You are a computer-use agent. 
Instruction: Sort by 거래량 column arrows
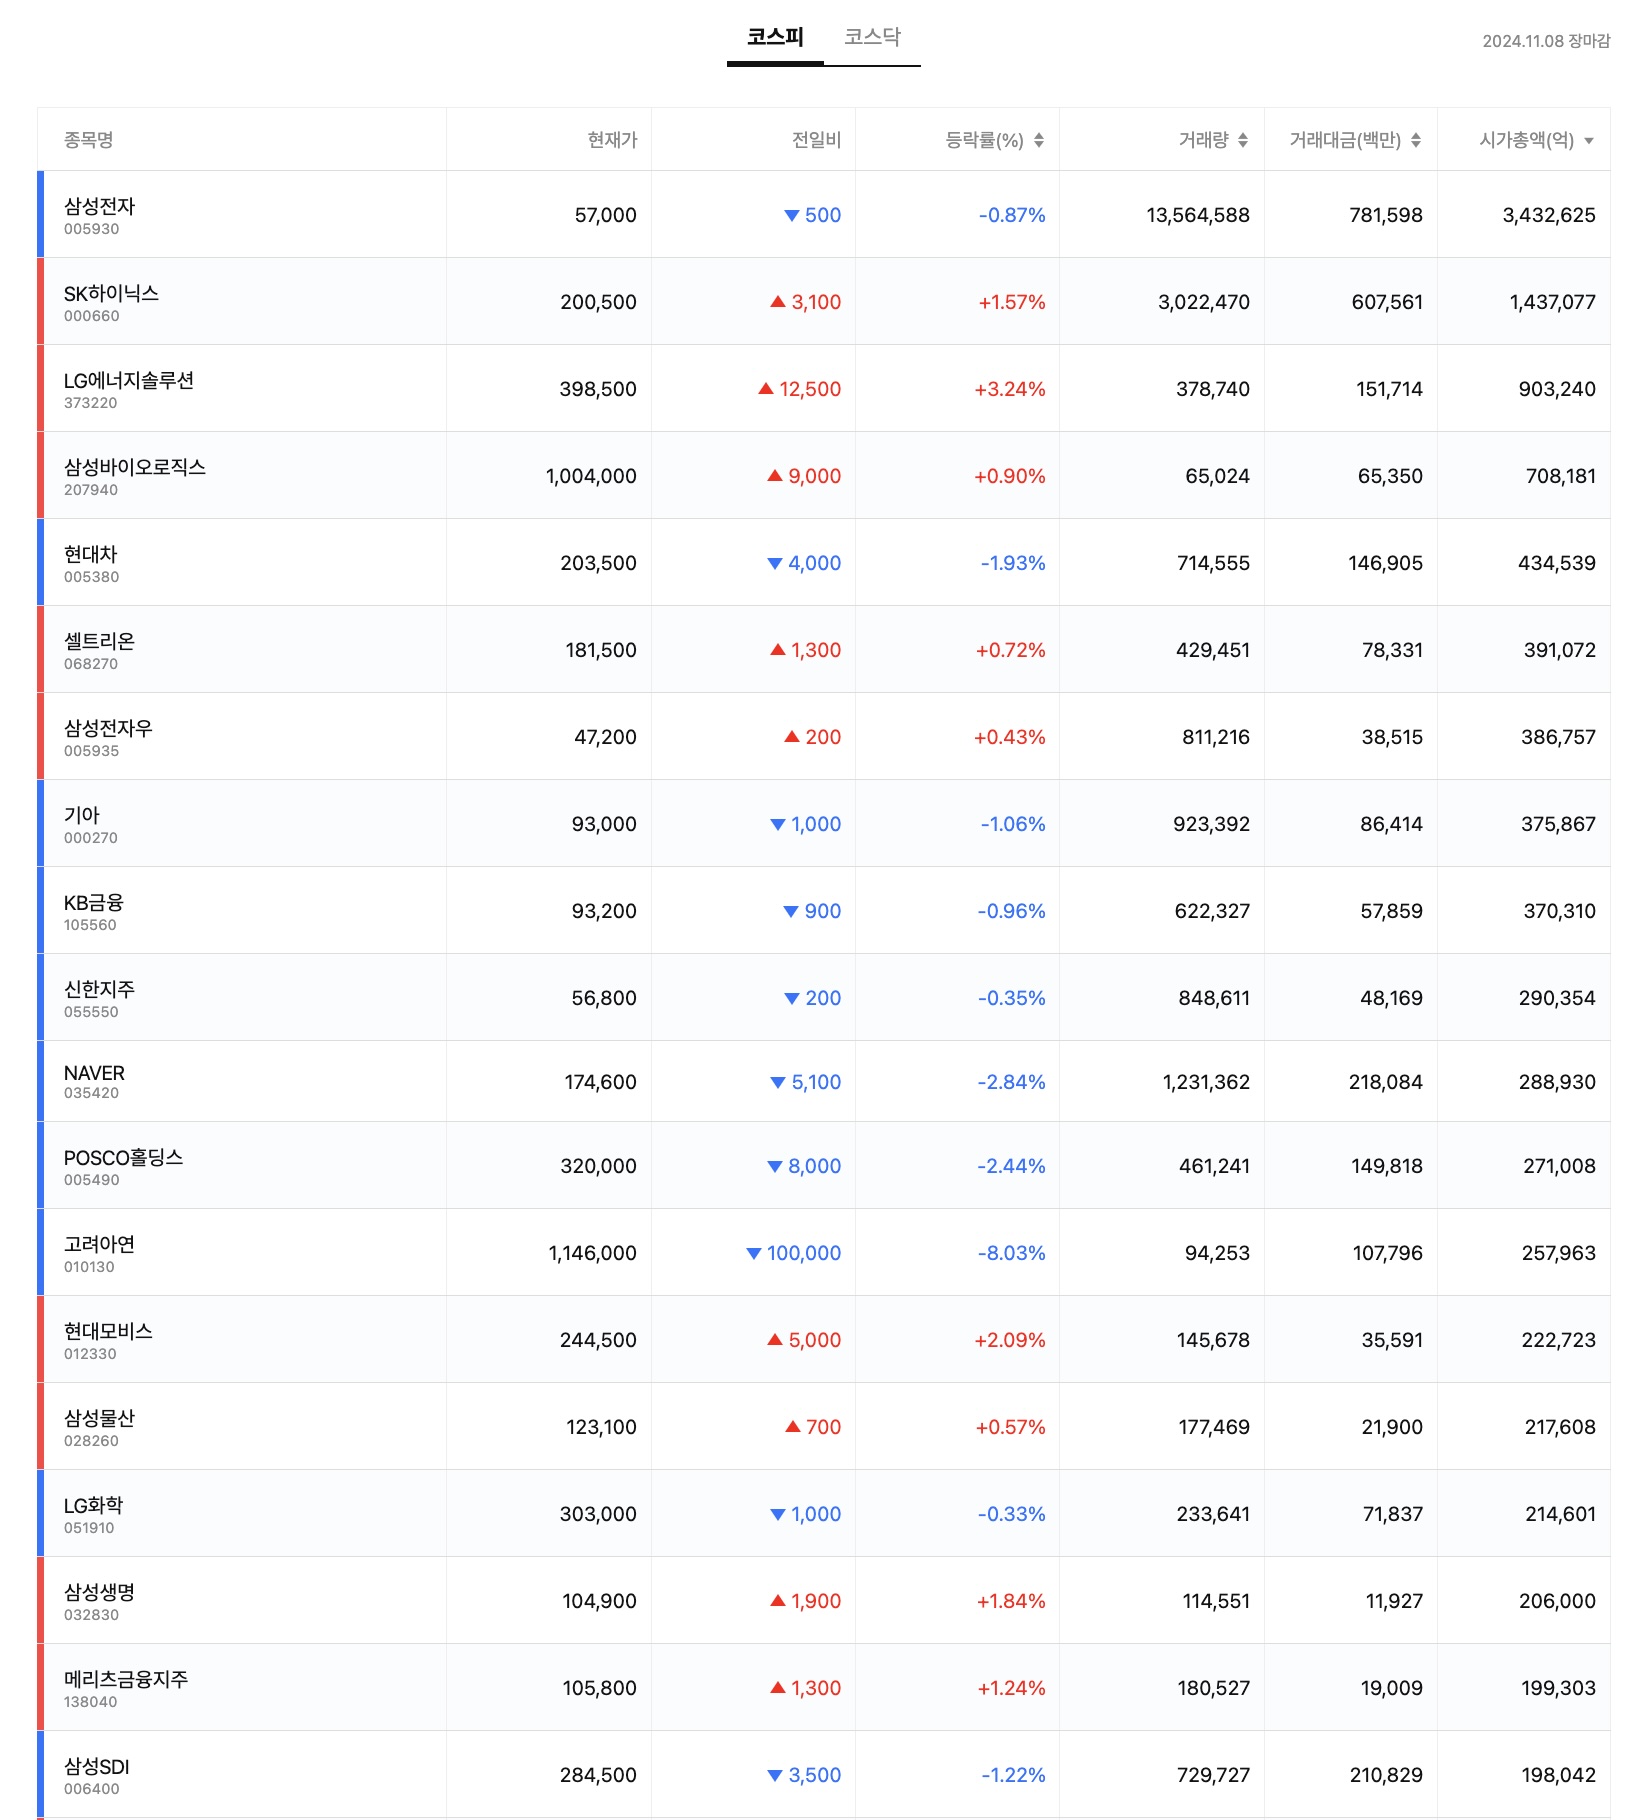coord(1243,140)
